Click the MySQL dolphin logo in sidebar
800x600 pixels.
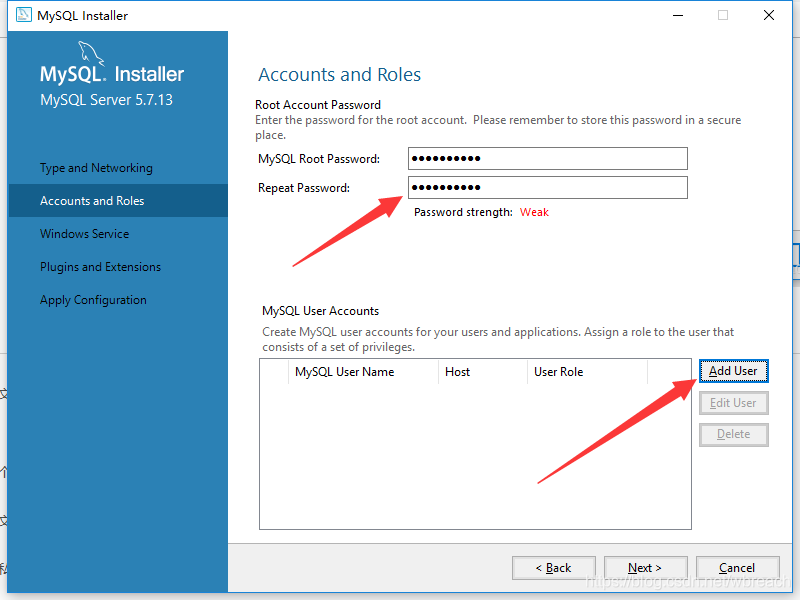tap(91, 53)
